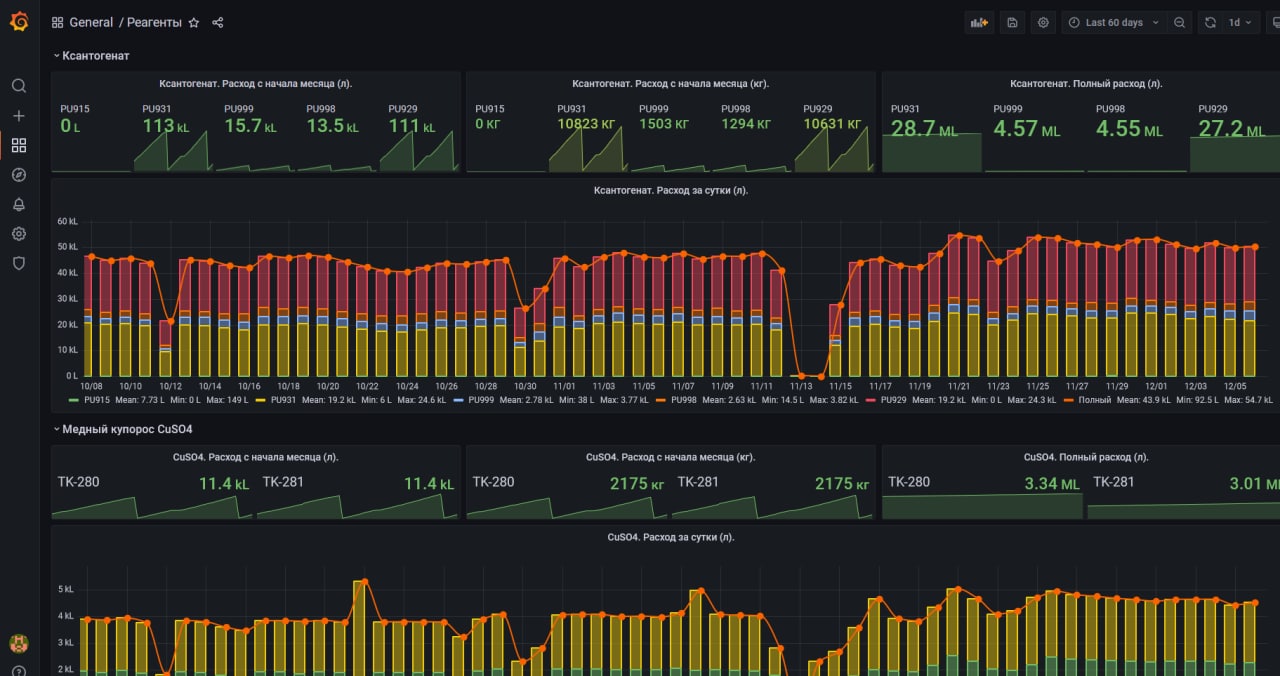Image resolution: width=1280 pixels, height=676 pixels.
Task: Click the Add panel icon
Action: pyautogui.click(x=979, y=22)
